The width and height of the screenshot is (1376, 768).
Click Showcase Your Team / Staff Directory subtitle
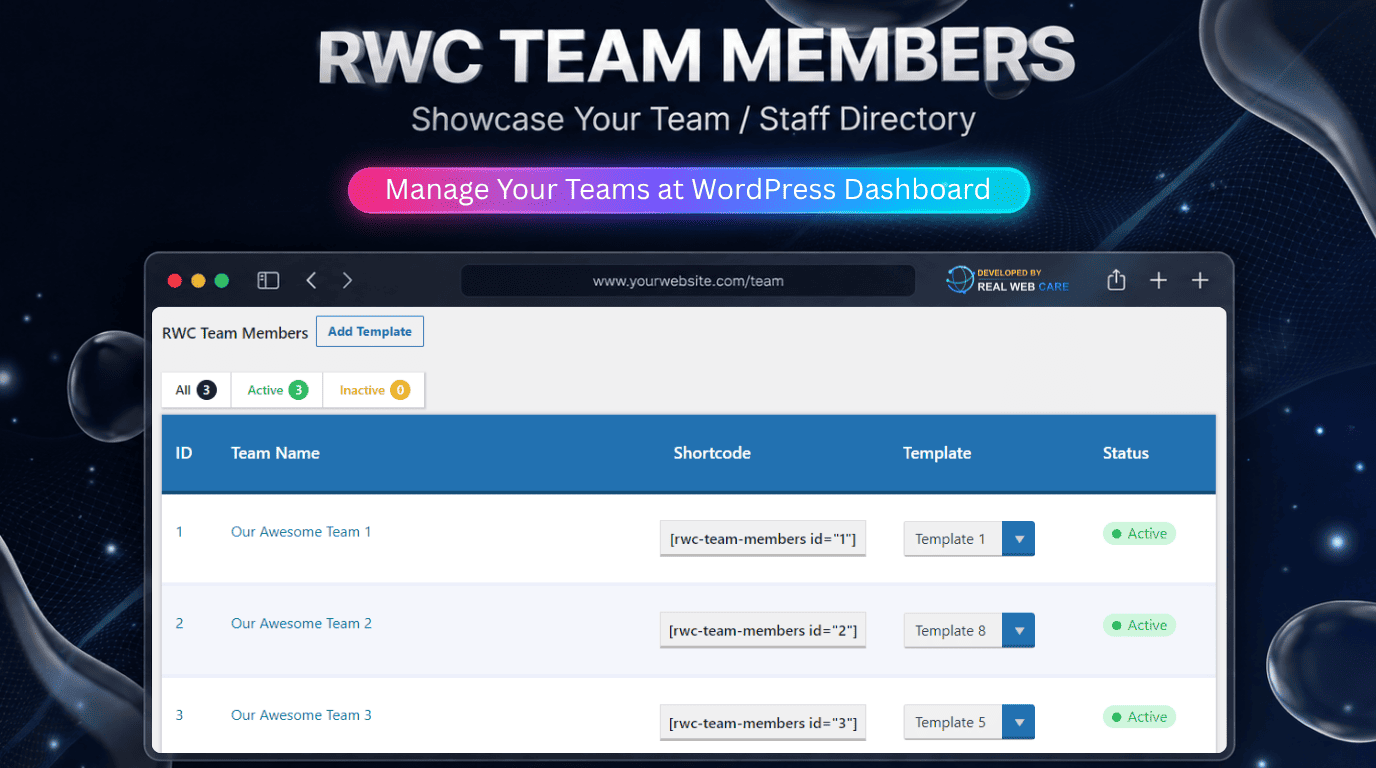coord(693,119)
